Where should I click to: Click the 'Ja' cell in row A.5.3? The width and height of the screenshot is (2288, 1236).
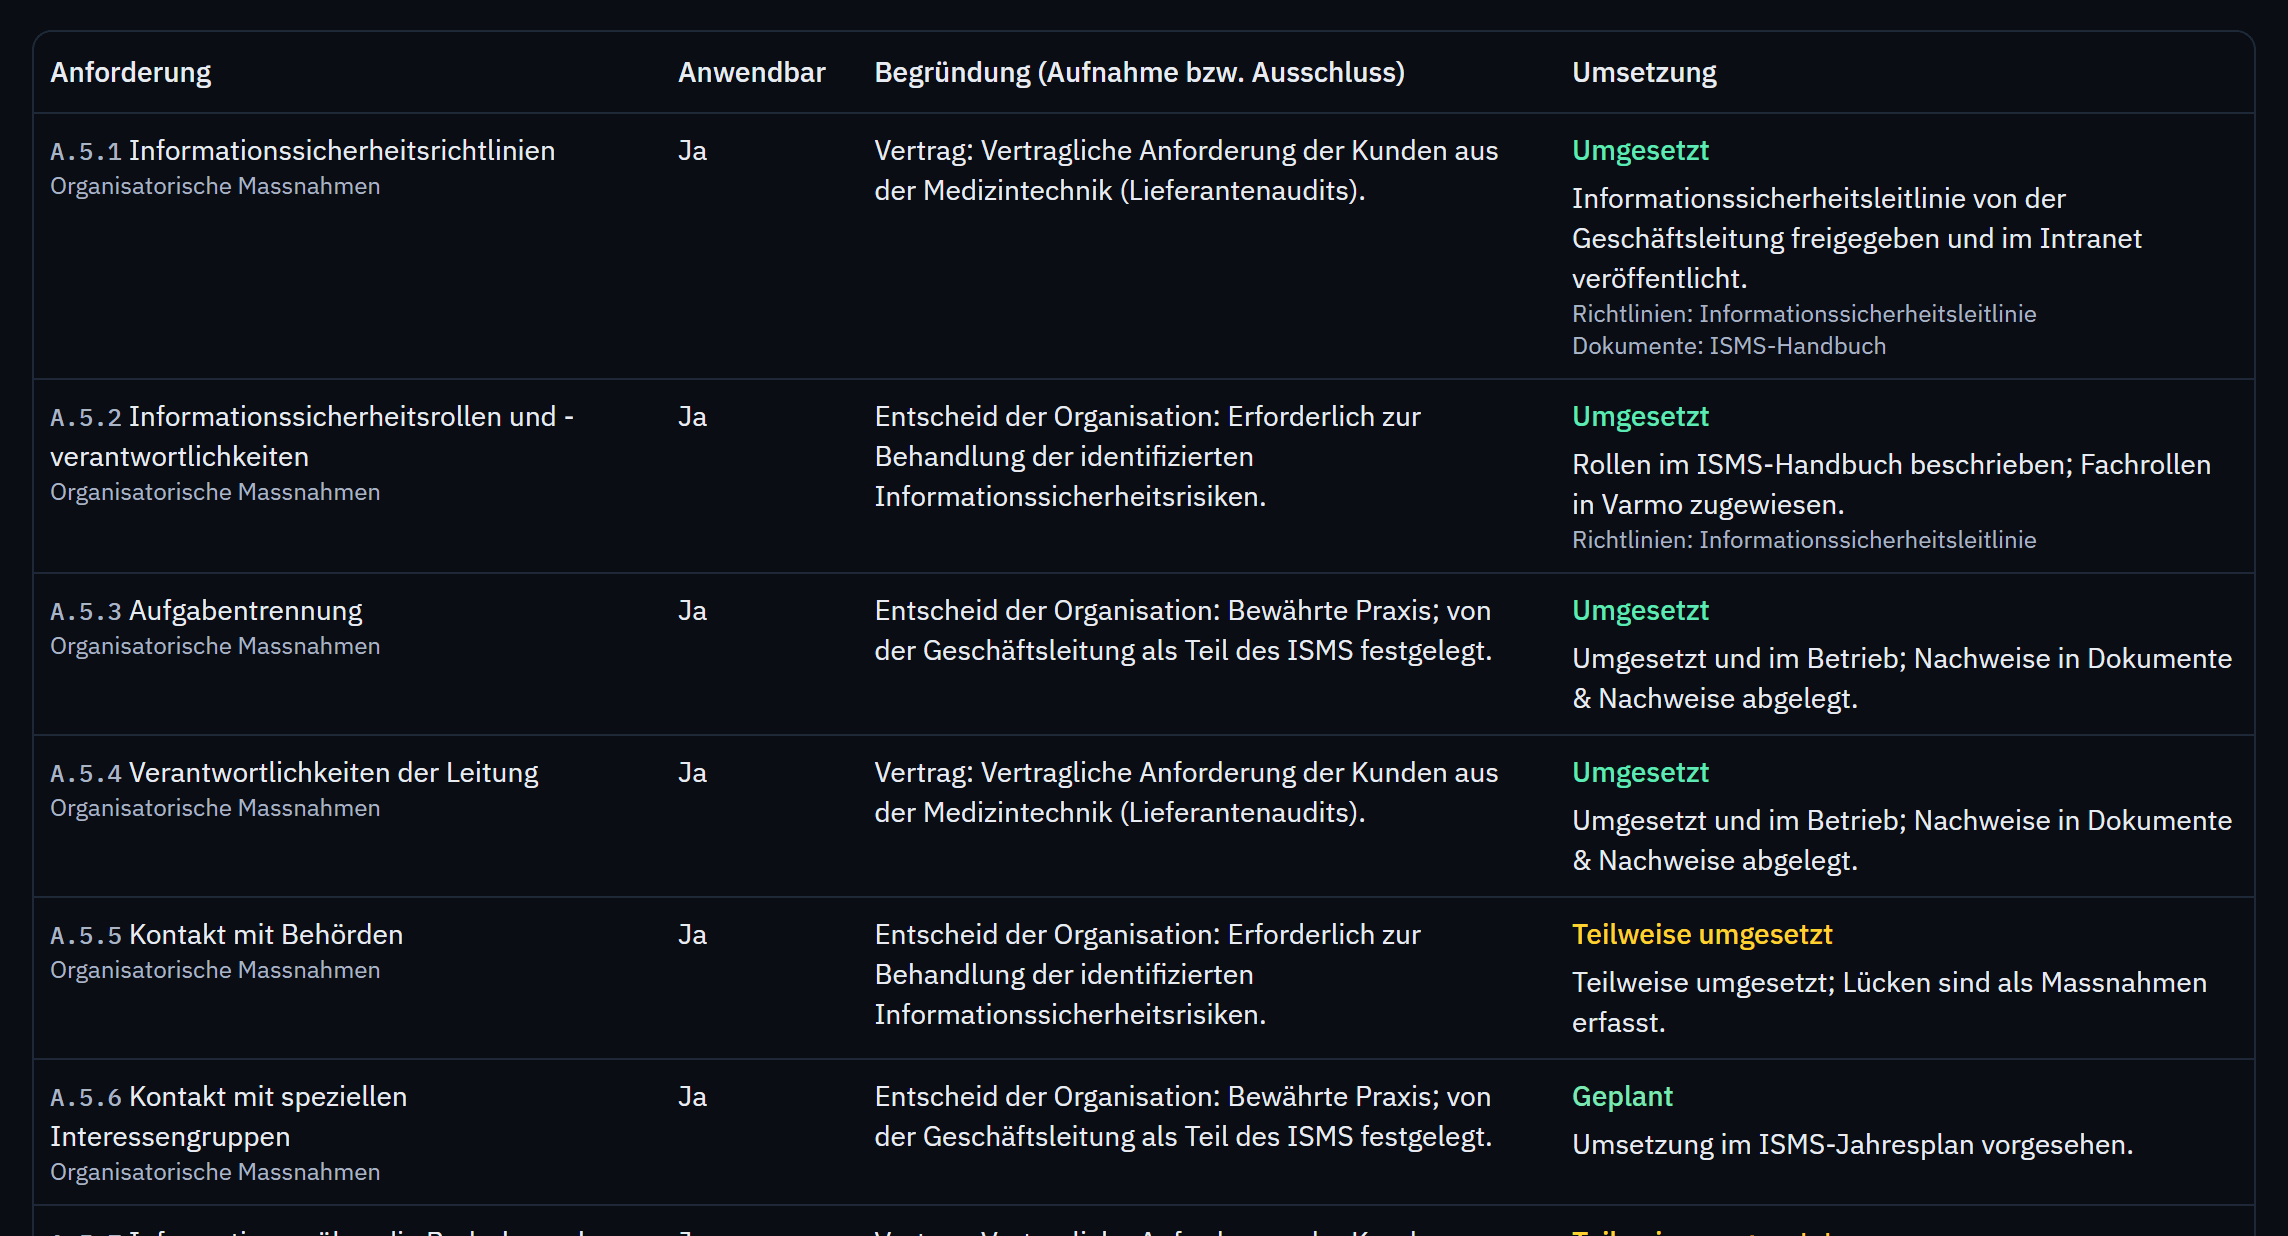point(692,611)
